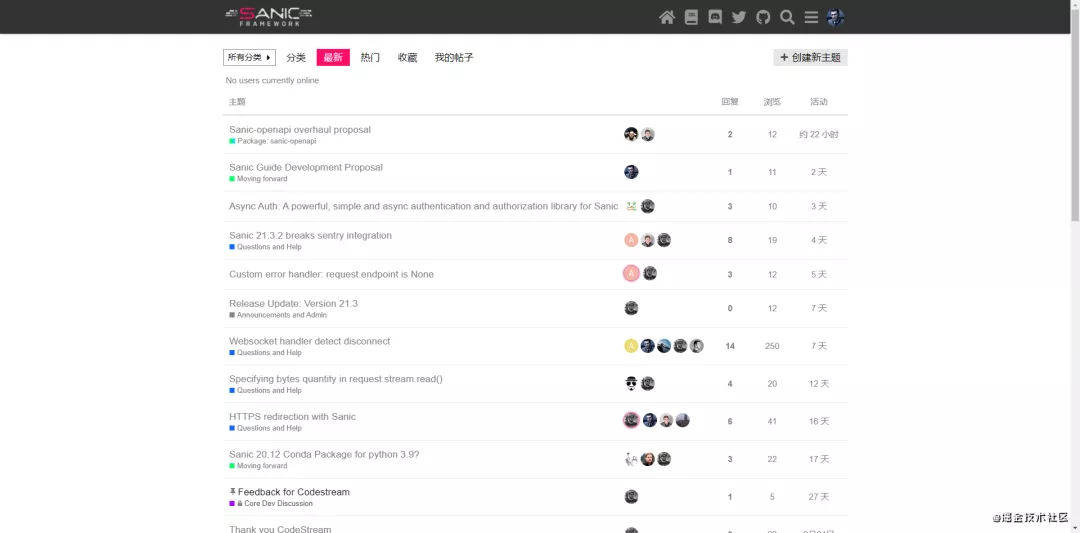Click the Sanic Framework logo
Viewport: 1080px width, 533px height.
pyautogui.click(x=269, y=17)
